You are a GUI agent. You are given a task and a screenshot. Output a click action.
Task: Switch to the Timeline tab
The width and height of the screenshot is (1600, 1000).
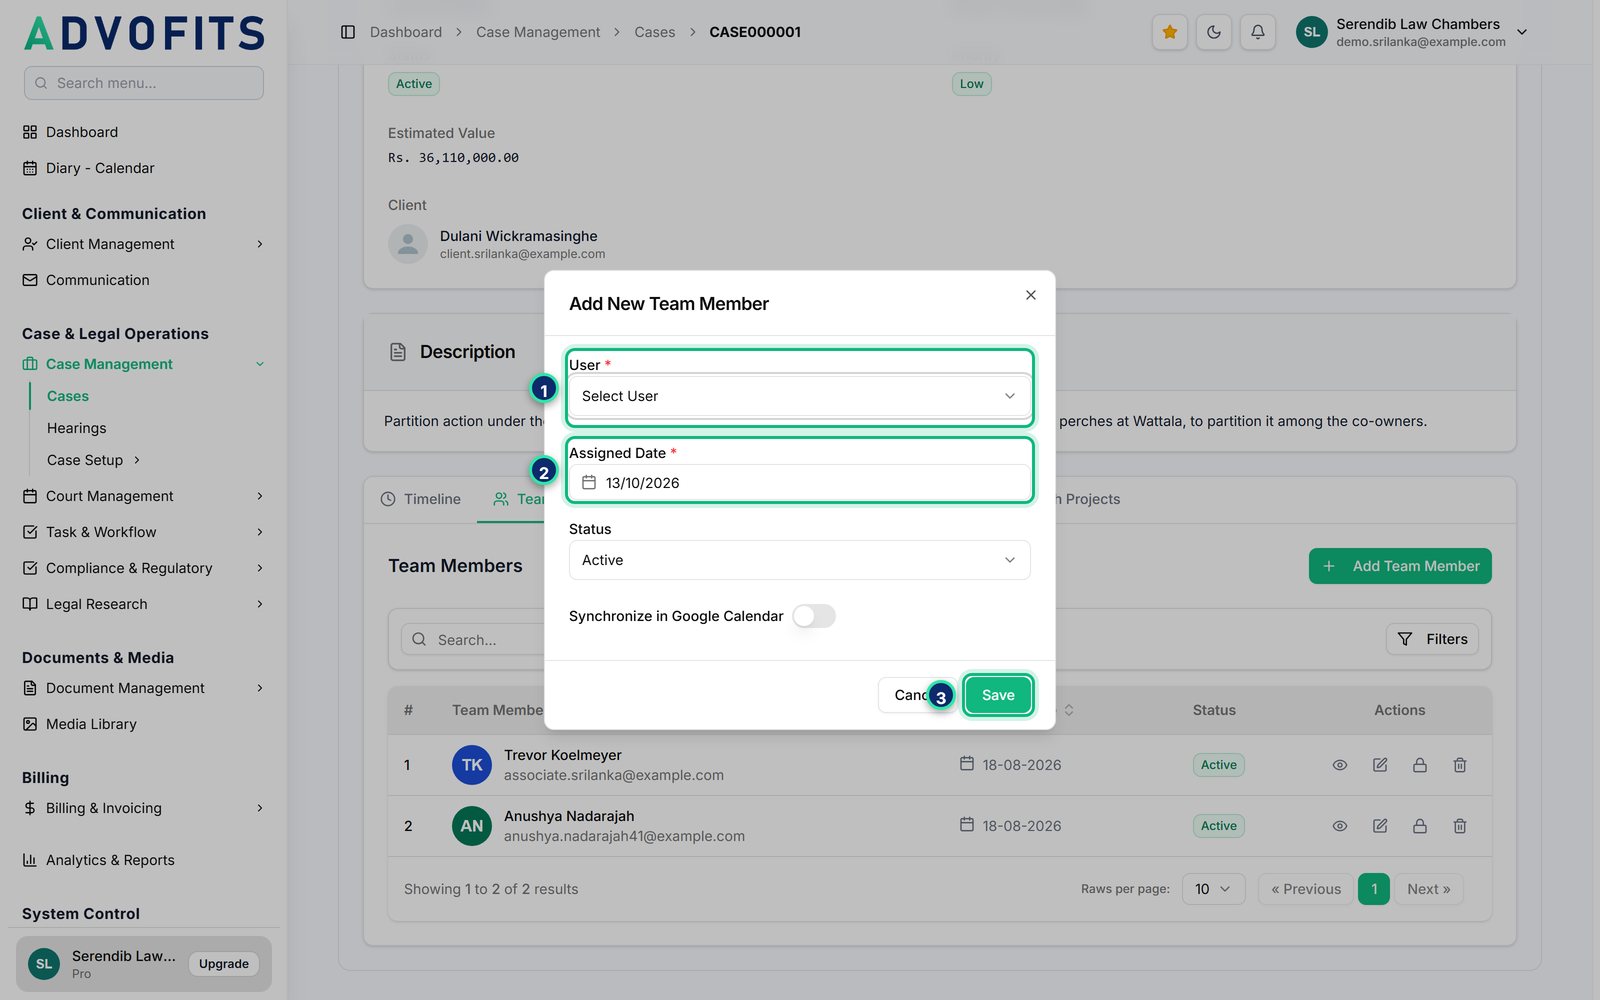point(421,499)
